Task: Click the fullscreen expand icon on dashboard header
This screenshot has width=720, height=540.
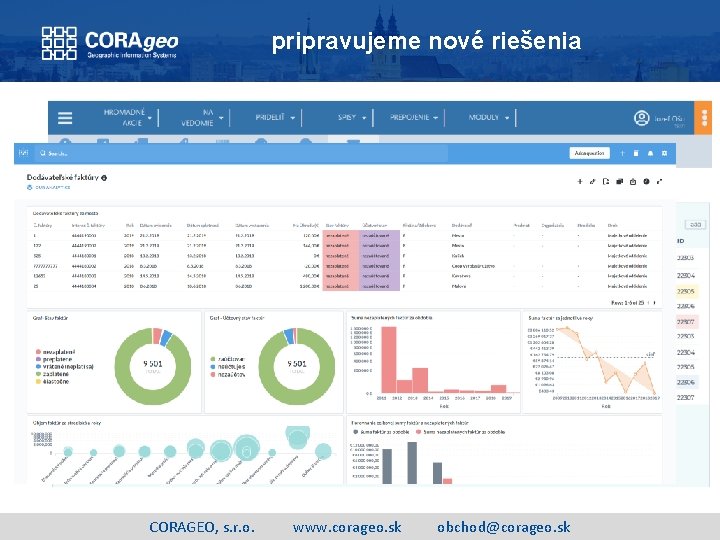Action: pos(659,181)
